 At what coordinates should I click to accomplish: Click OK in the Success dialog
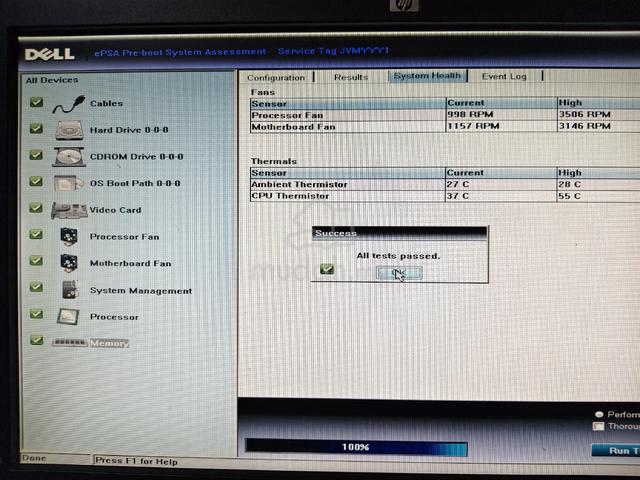click(x=399, y=273)
